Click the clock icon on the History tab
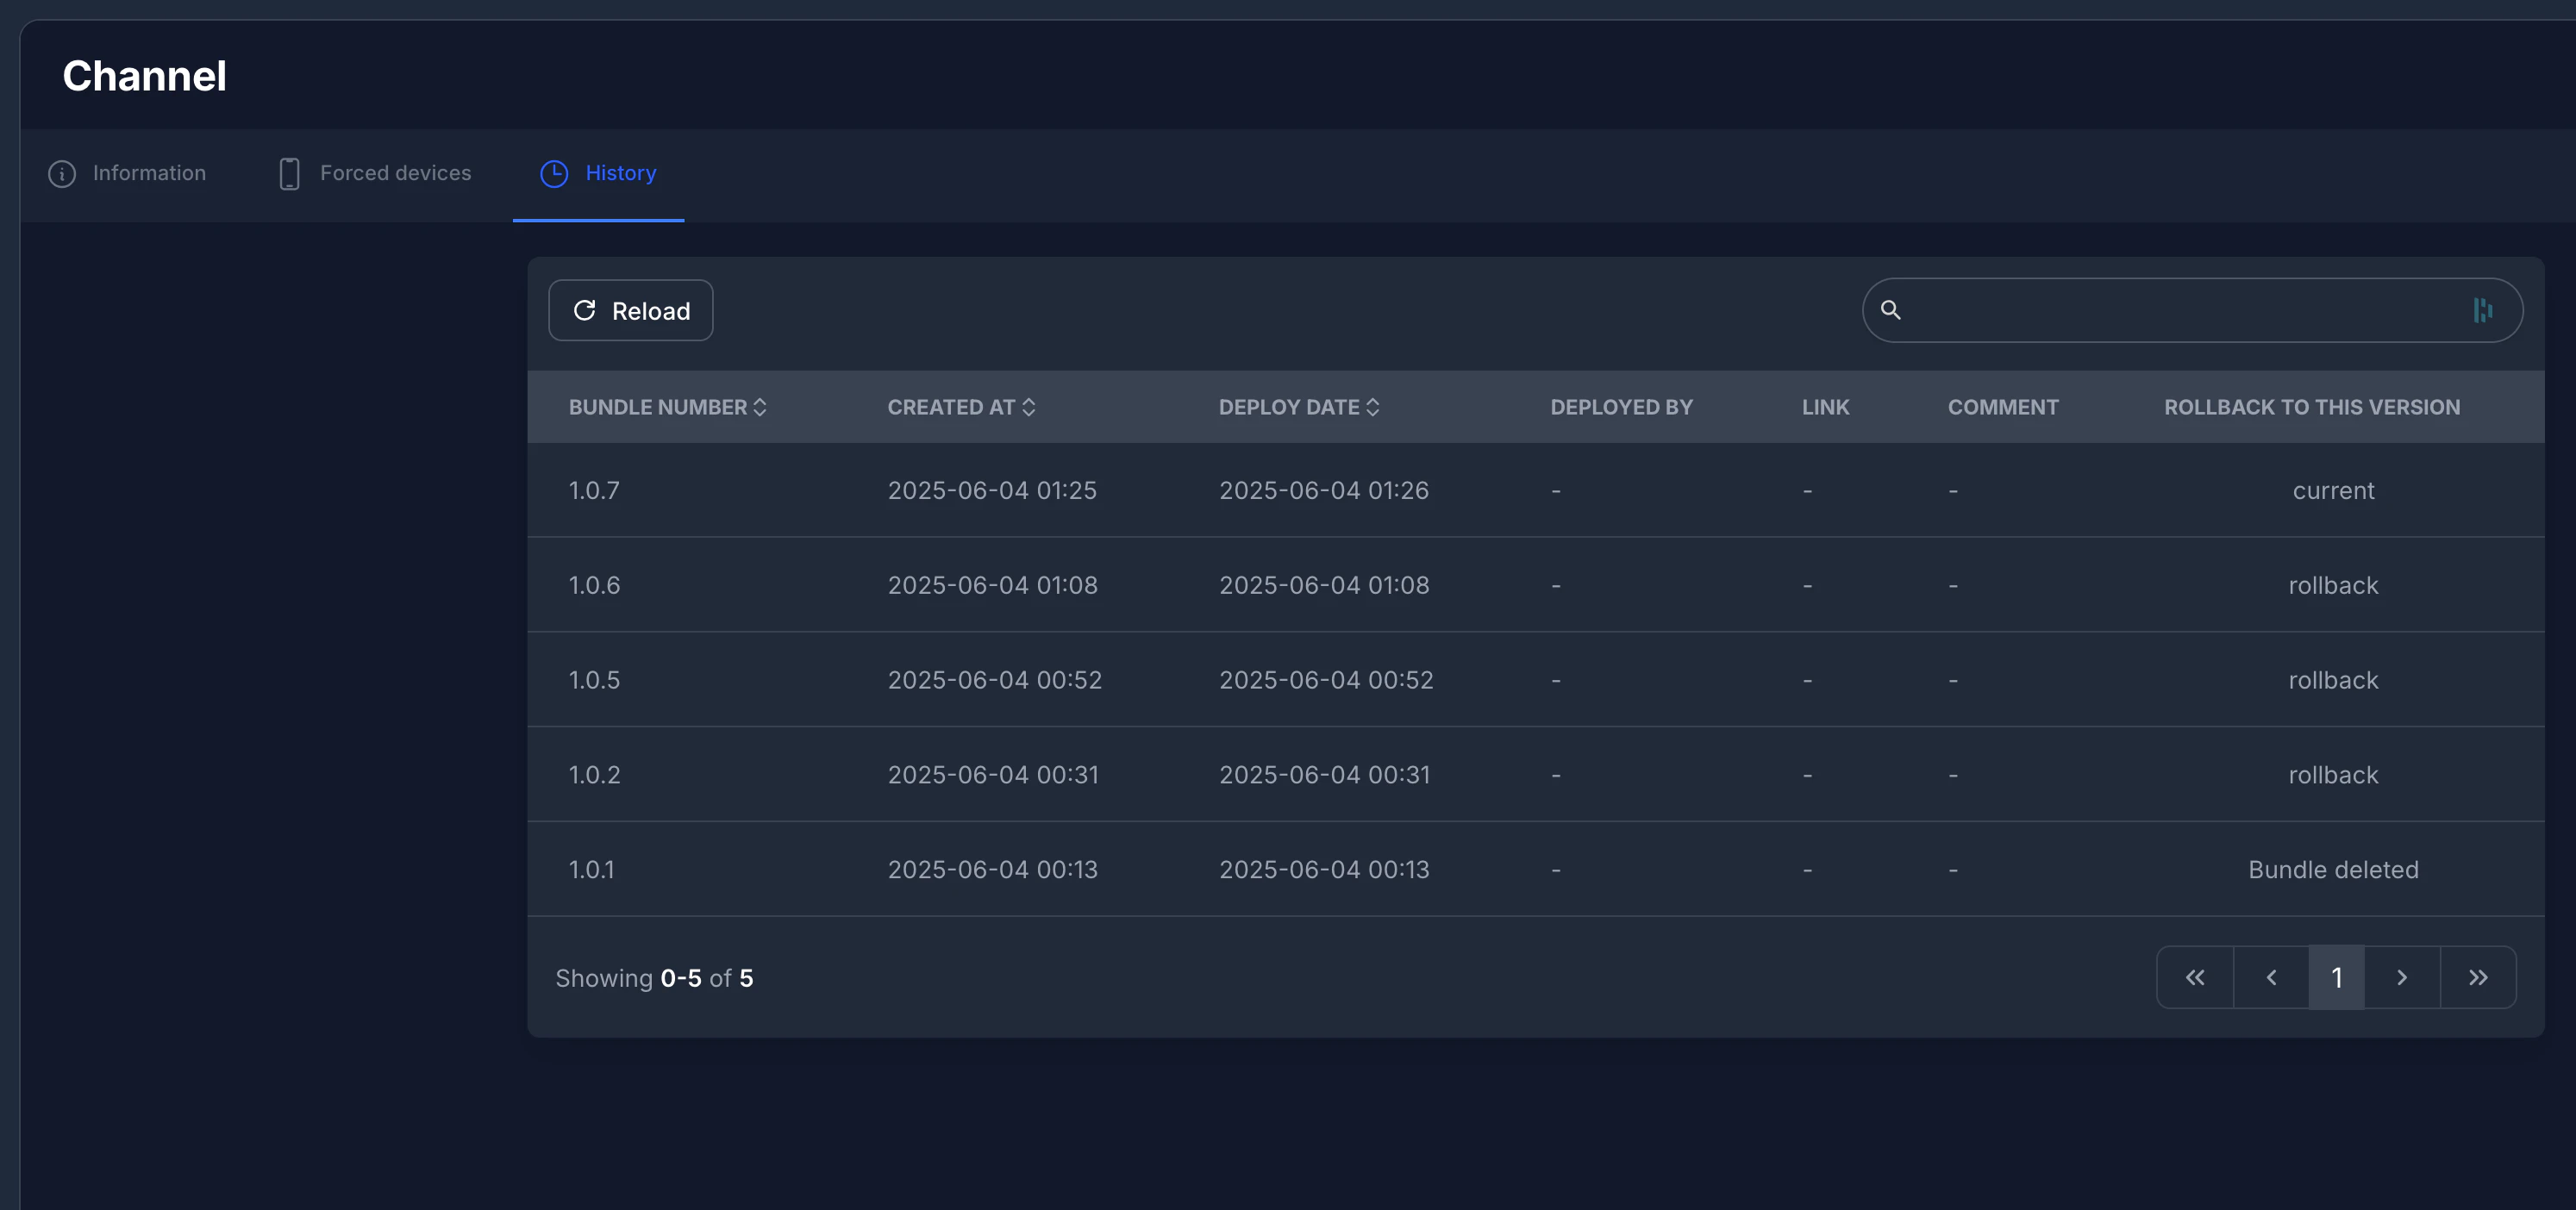2576x1210 pixels. 554,173
